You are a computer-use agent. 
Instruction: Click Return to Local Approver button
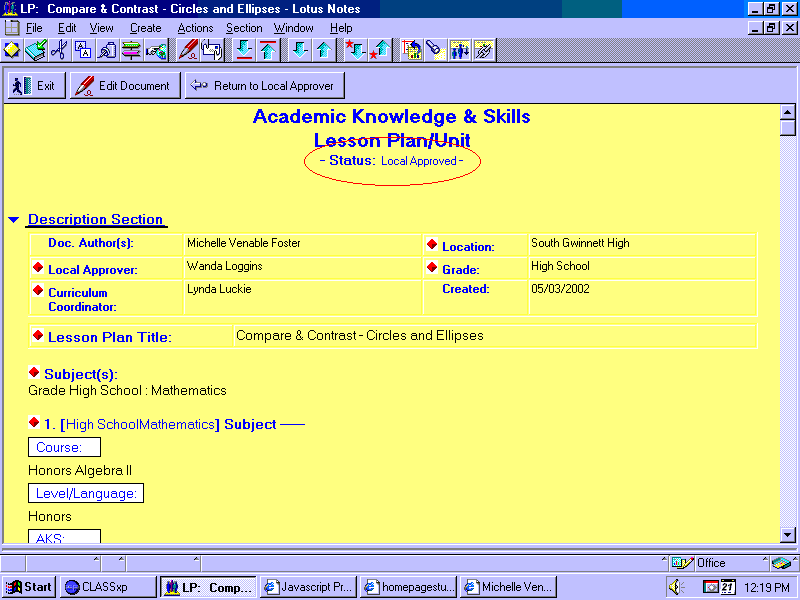tap(264, 85)
